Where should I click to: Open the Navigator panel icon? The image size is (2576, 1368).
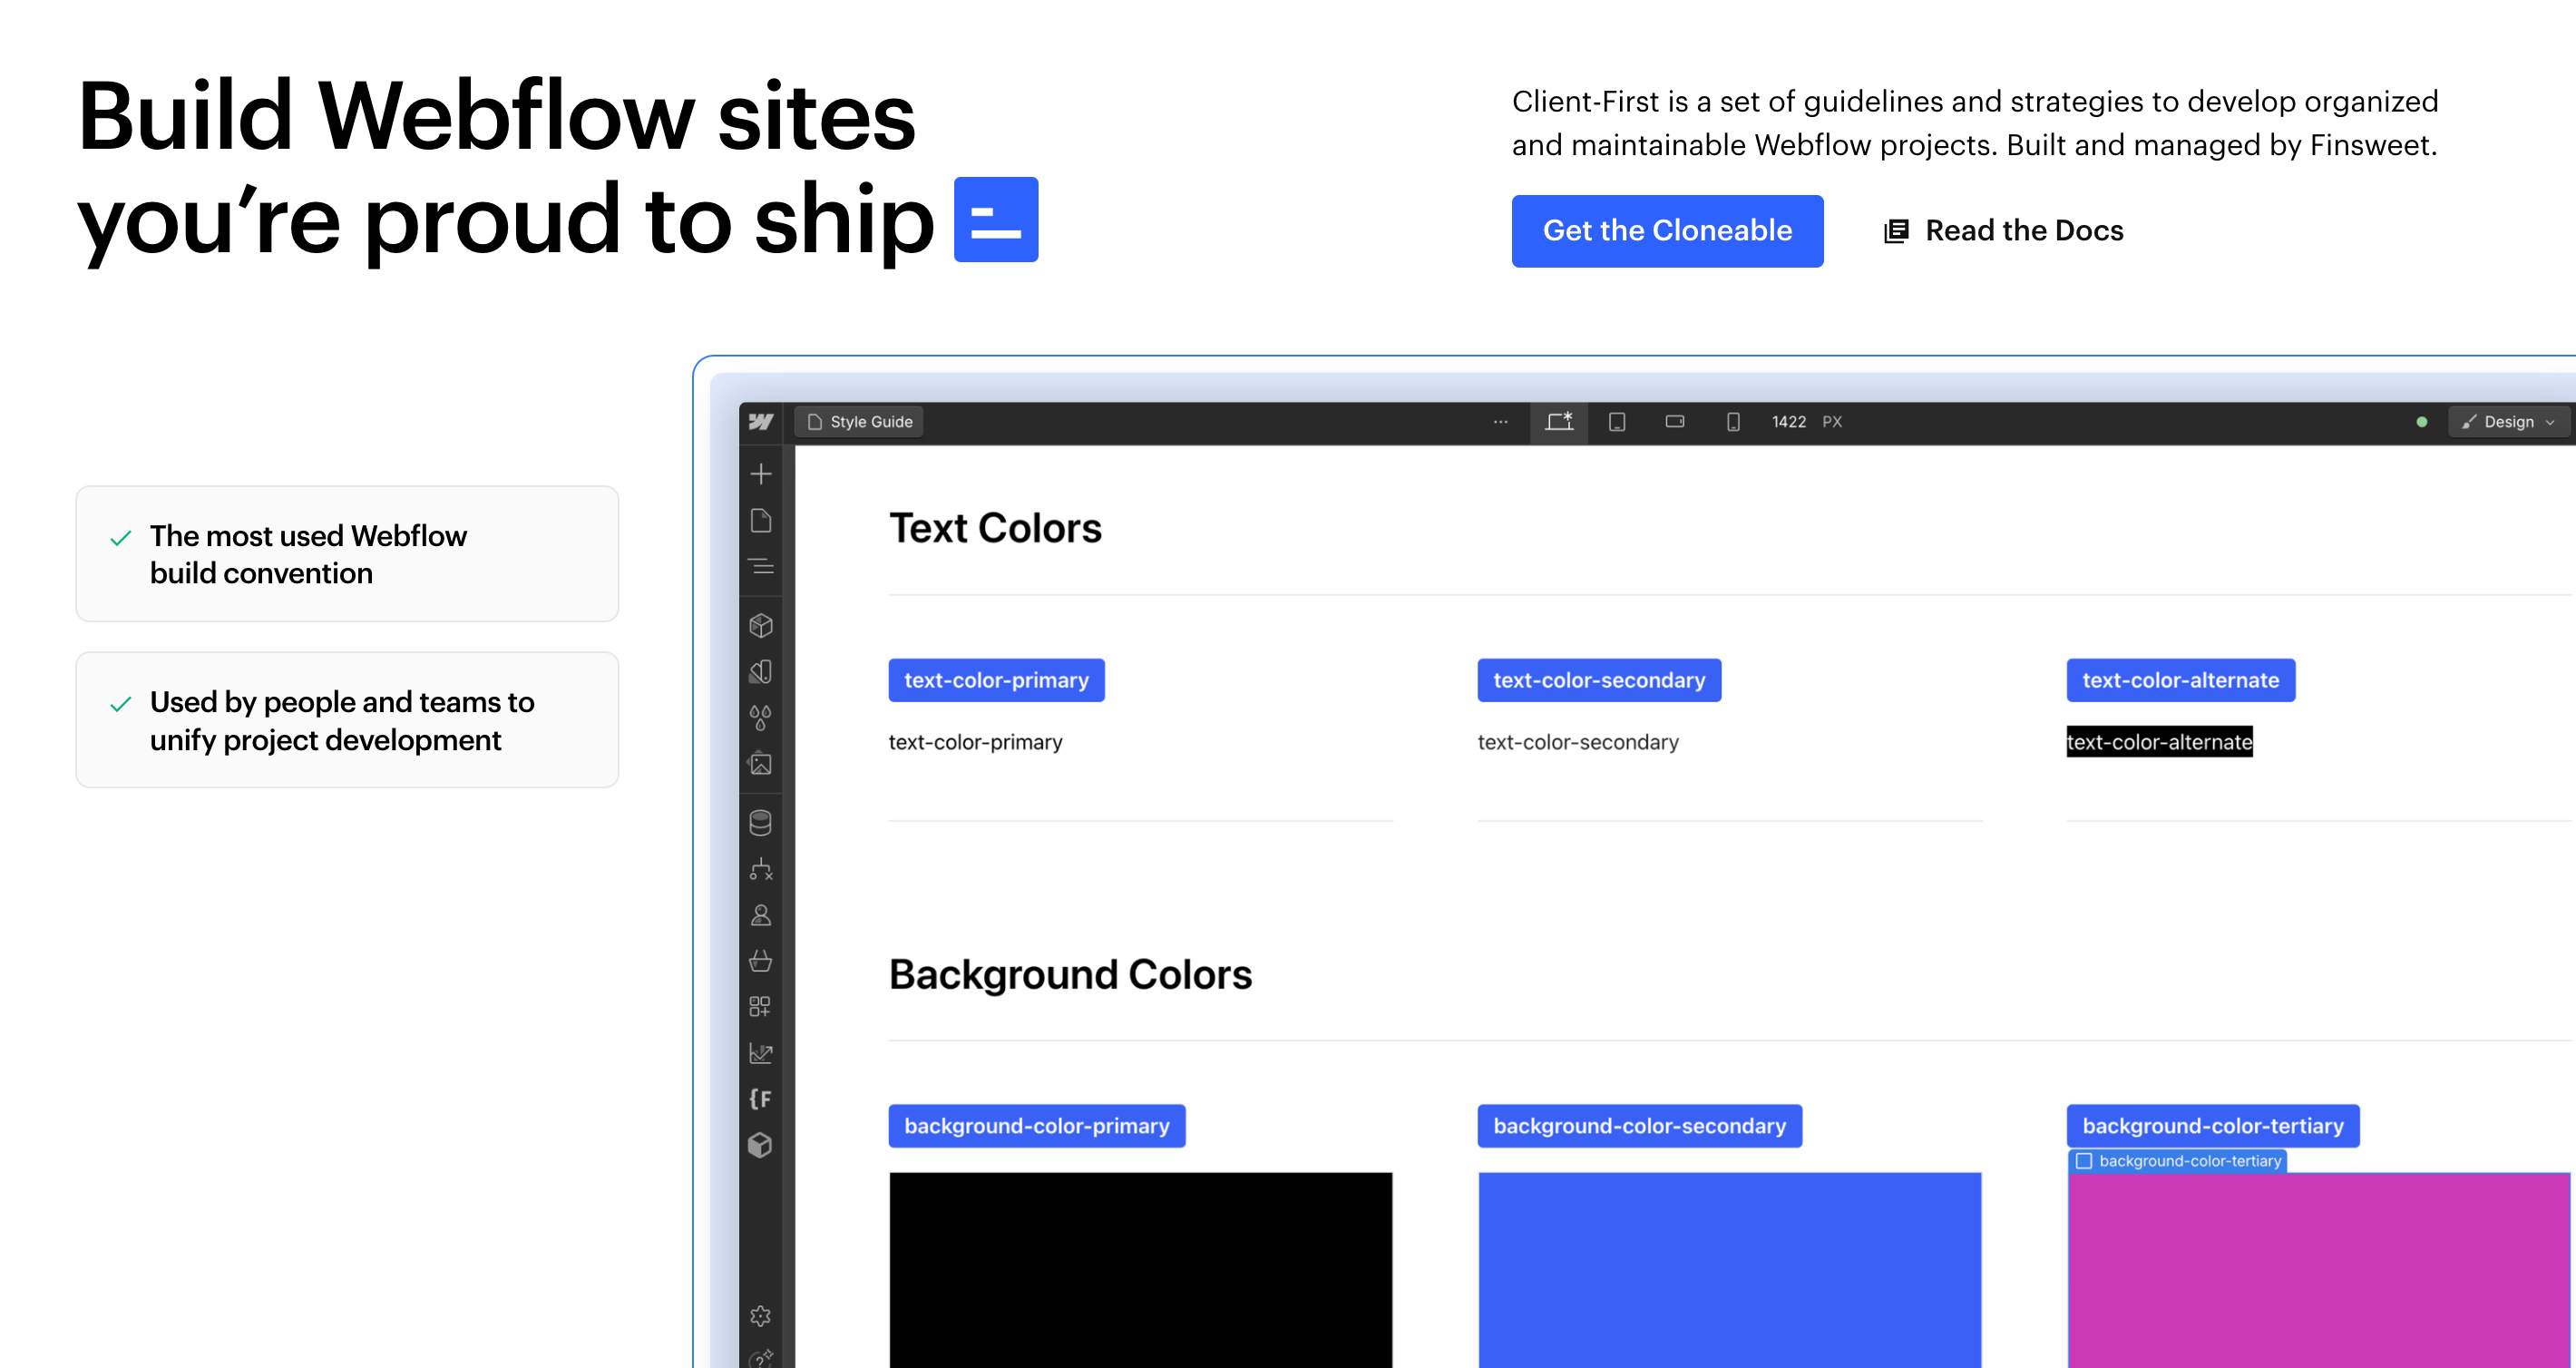click(x=761, y=567)
